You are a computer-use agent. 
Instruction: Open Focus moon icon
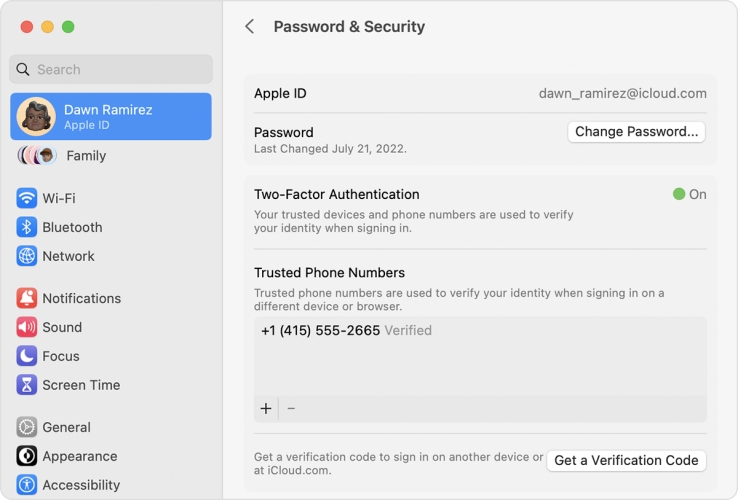[27, 356]
